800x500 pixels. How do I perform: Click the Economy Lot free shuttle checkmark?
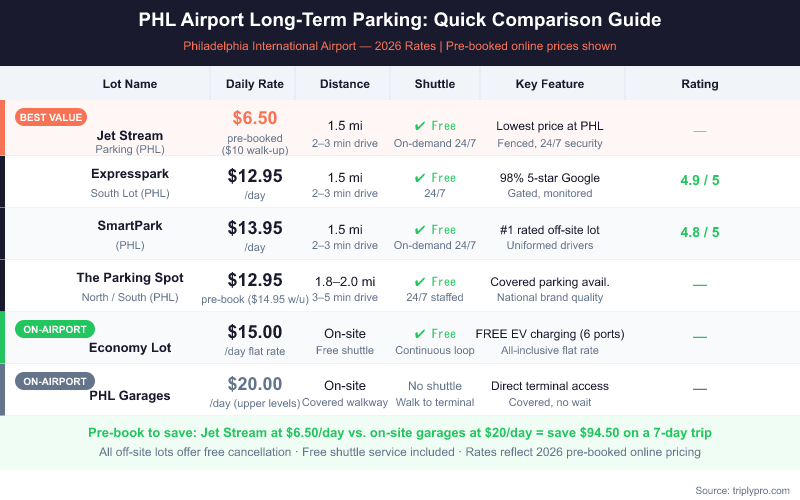tap(419, 334)
